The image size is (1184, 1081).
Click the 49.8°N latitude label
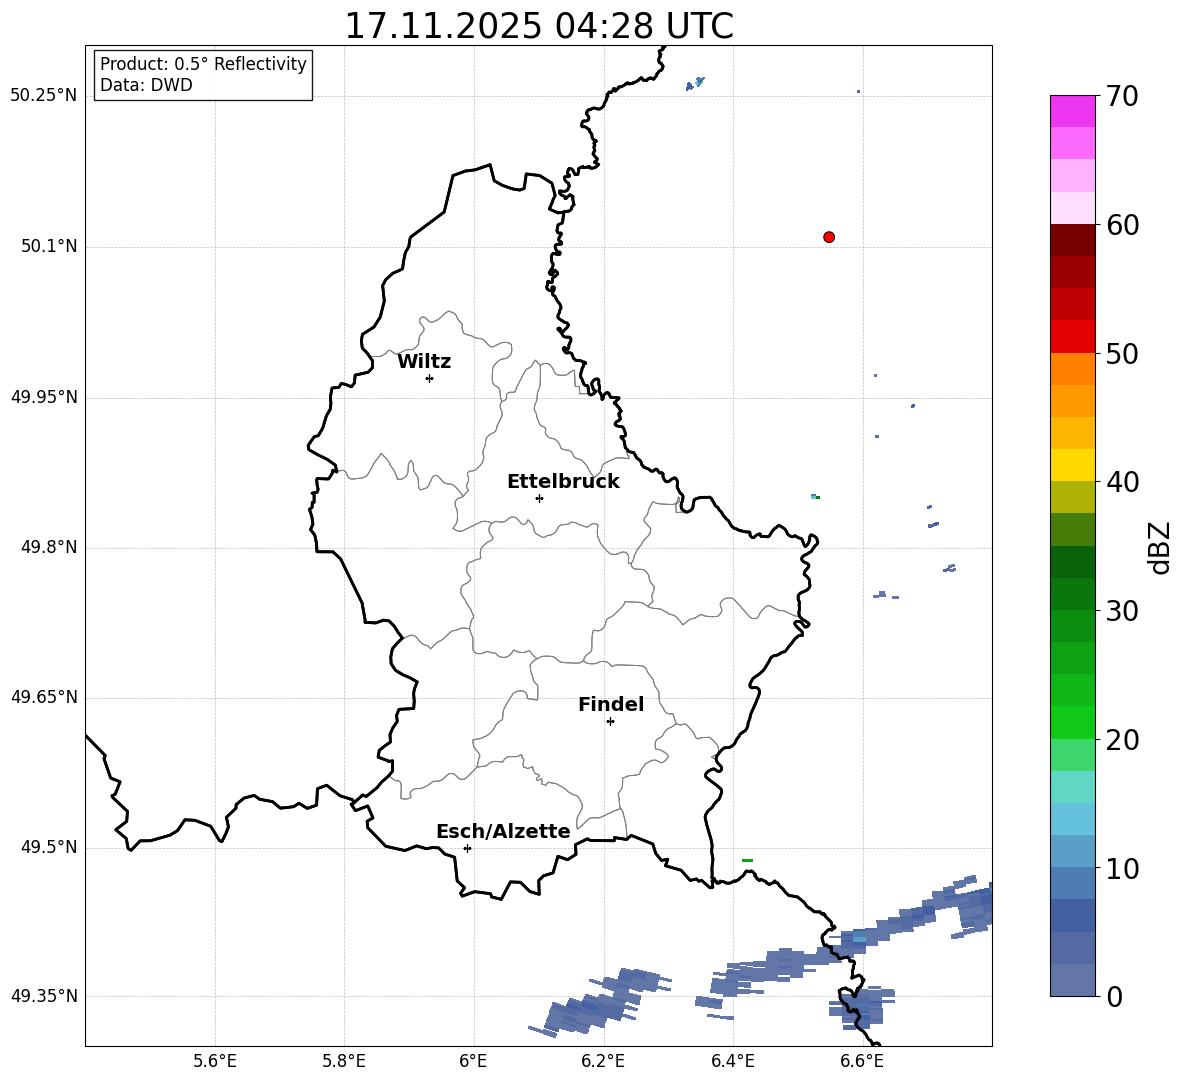[49, 547]
